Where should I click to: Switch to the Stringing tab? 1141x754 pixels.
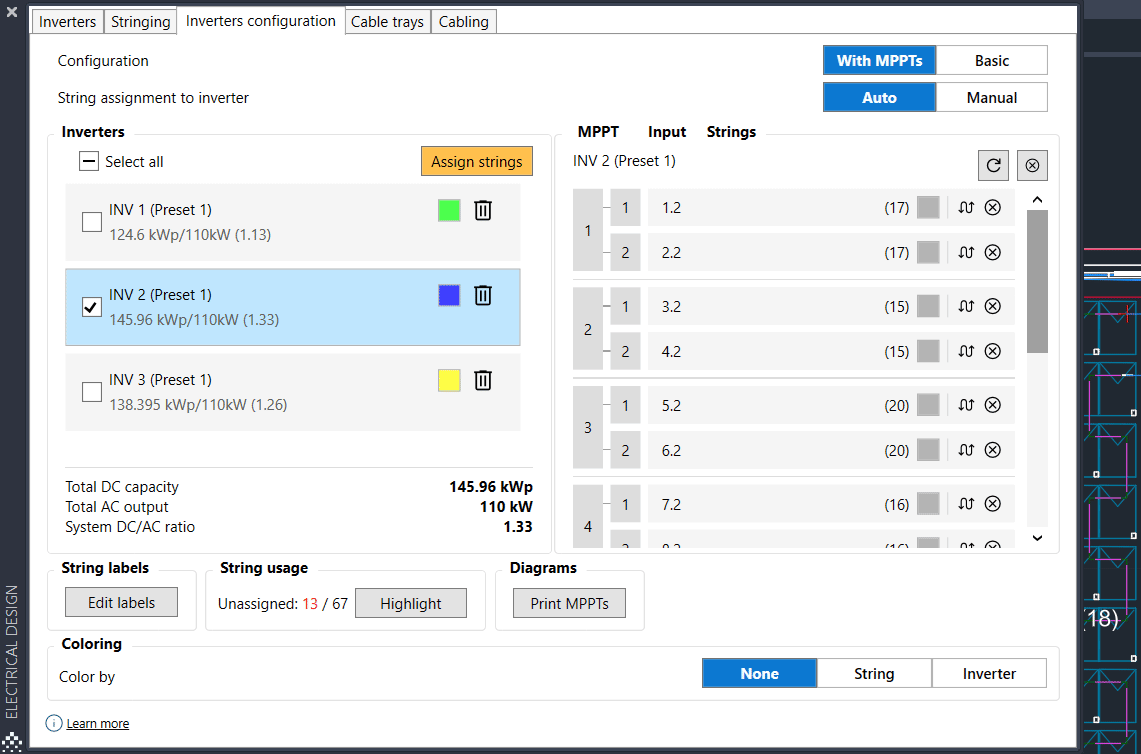[140, 20]
